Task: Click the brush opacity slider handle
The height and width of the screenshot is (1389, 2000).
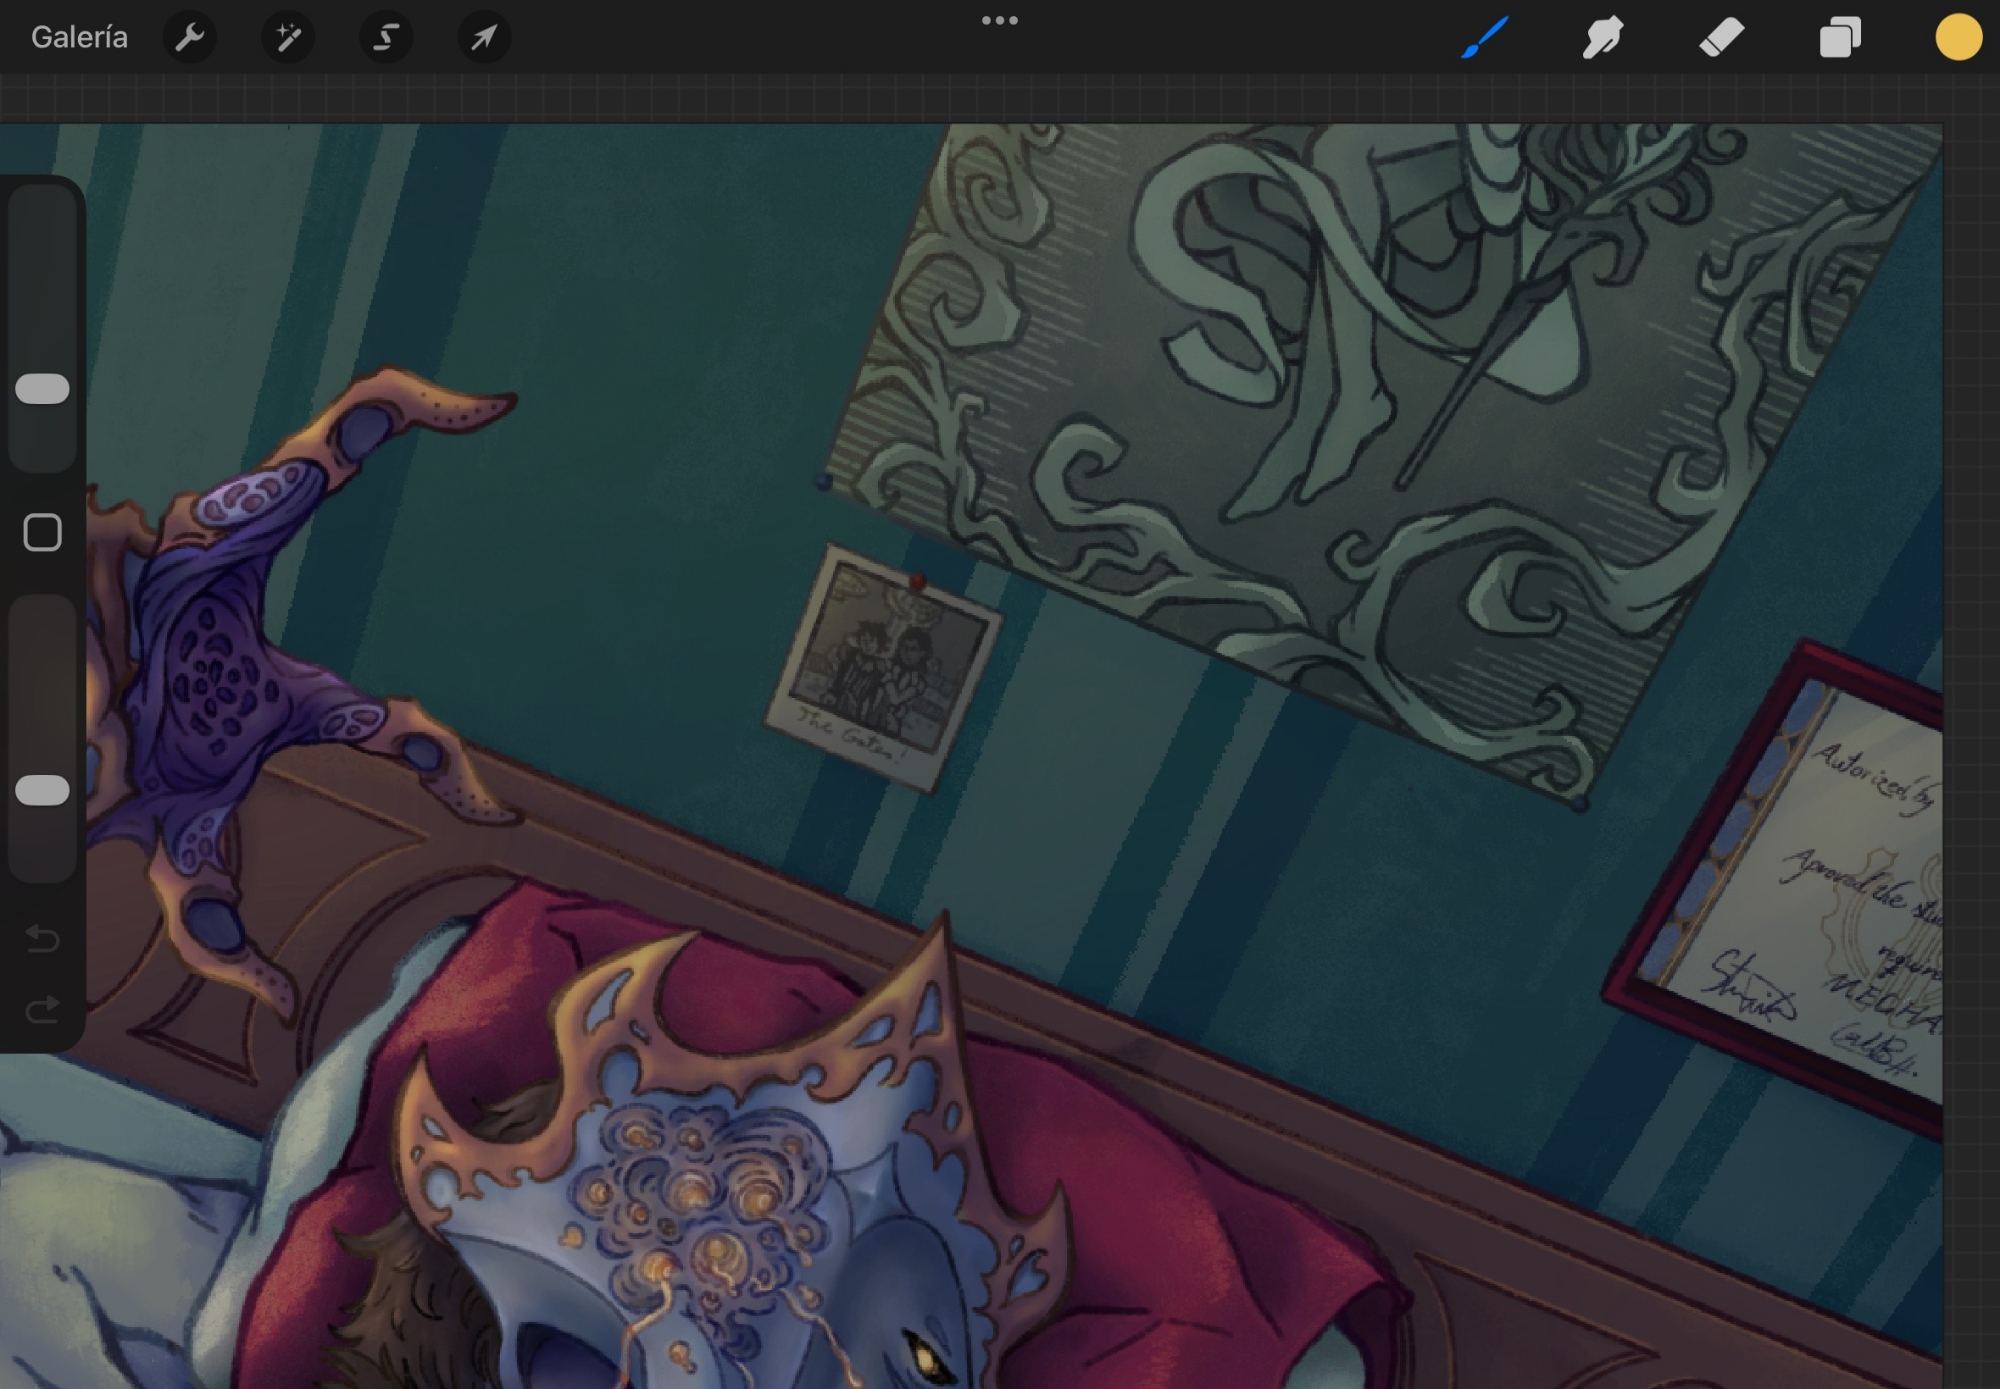Action: click(42, 791)
